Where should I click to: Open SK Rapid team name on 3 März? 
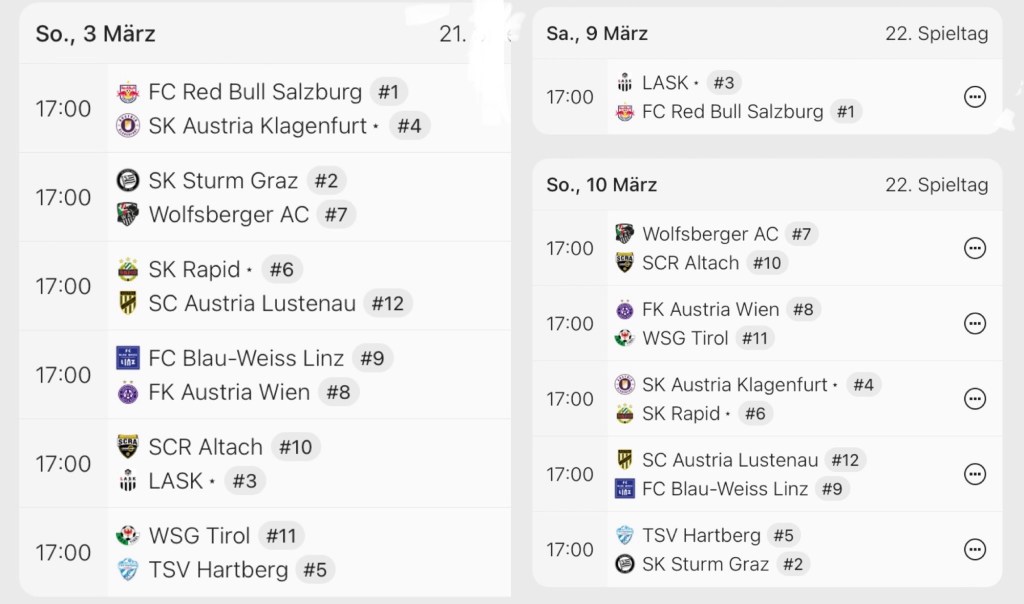point(194,270)
